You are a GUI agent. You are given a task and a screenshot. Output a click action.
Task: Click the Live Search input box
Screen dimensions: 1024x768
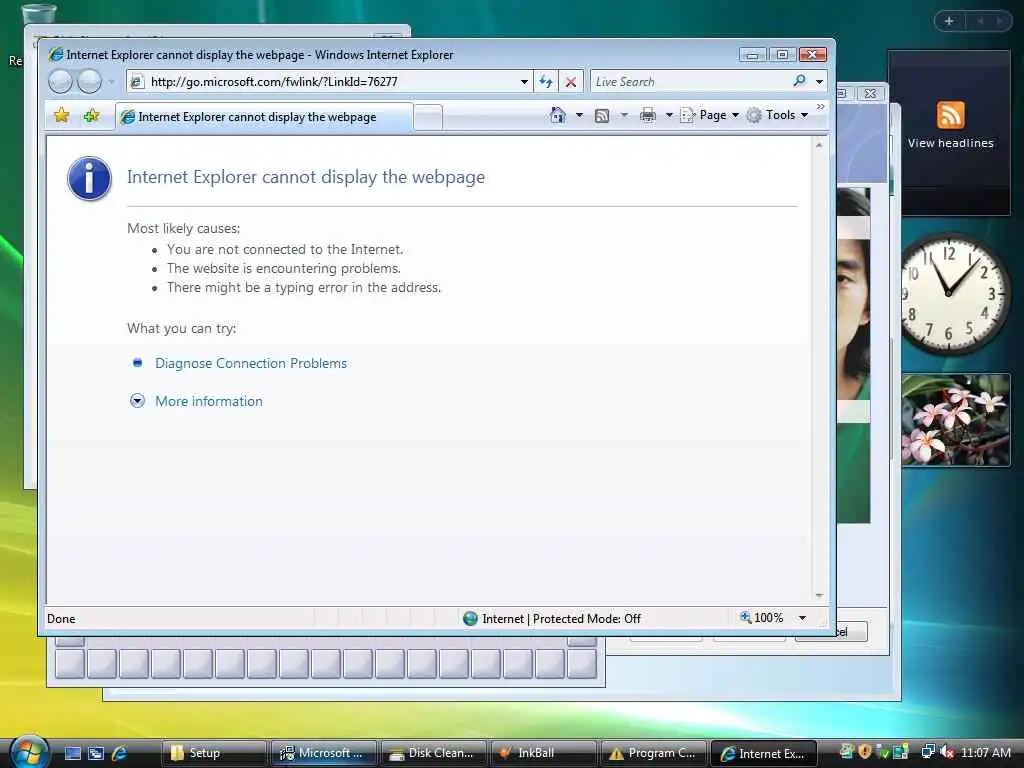689,82
